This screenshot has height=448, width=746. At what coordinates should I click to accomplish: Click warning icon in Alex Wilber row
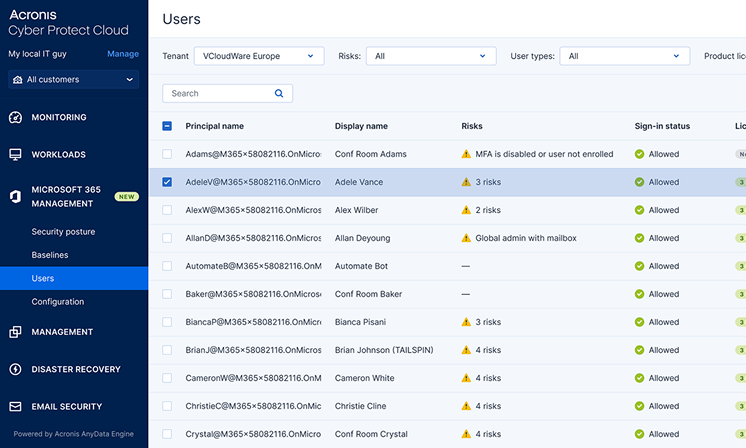(466, 210)
